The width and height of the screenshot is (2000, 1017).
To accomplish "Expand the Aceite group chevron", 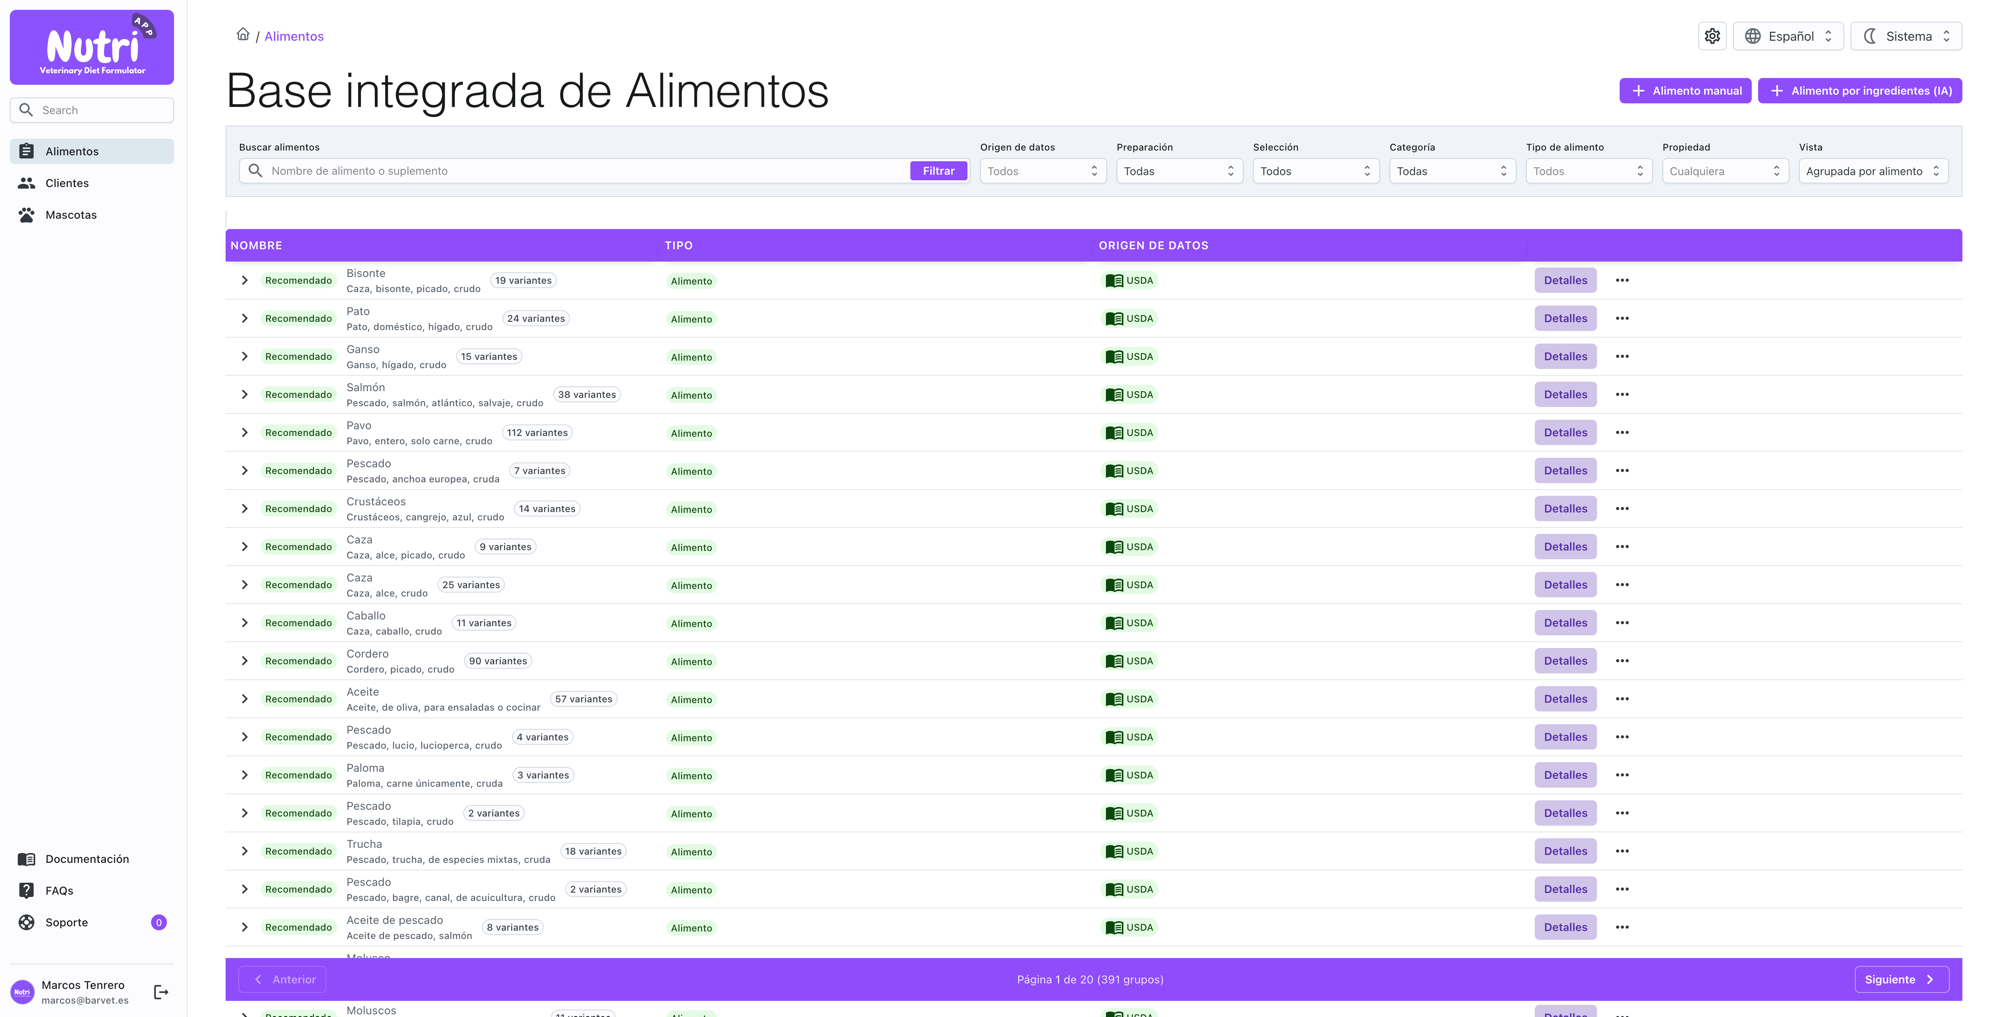I will (244, 699).
